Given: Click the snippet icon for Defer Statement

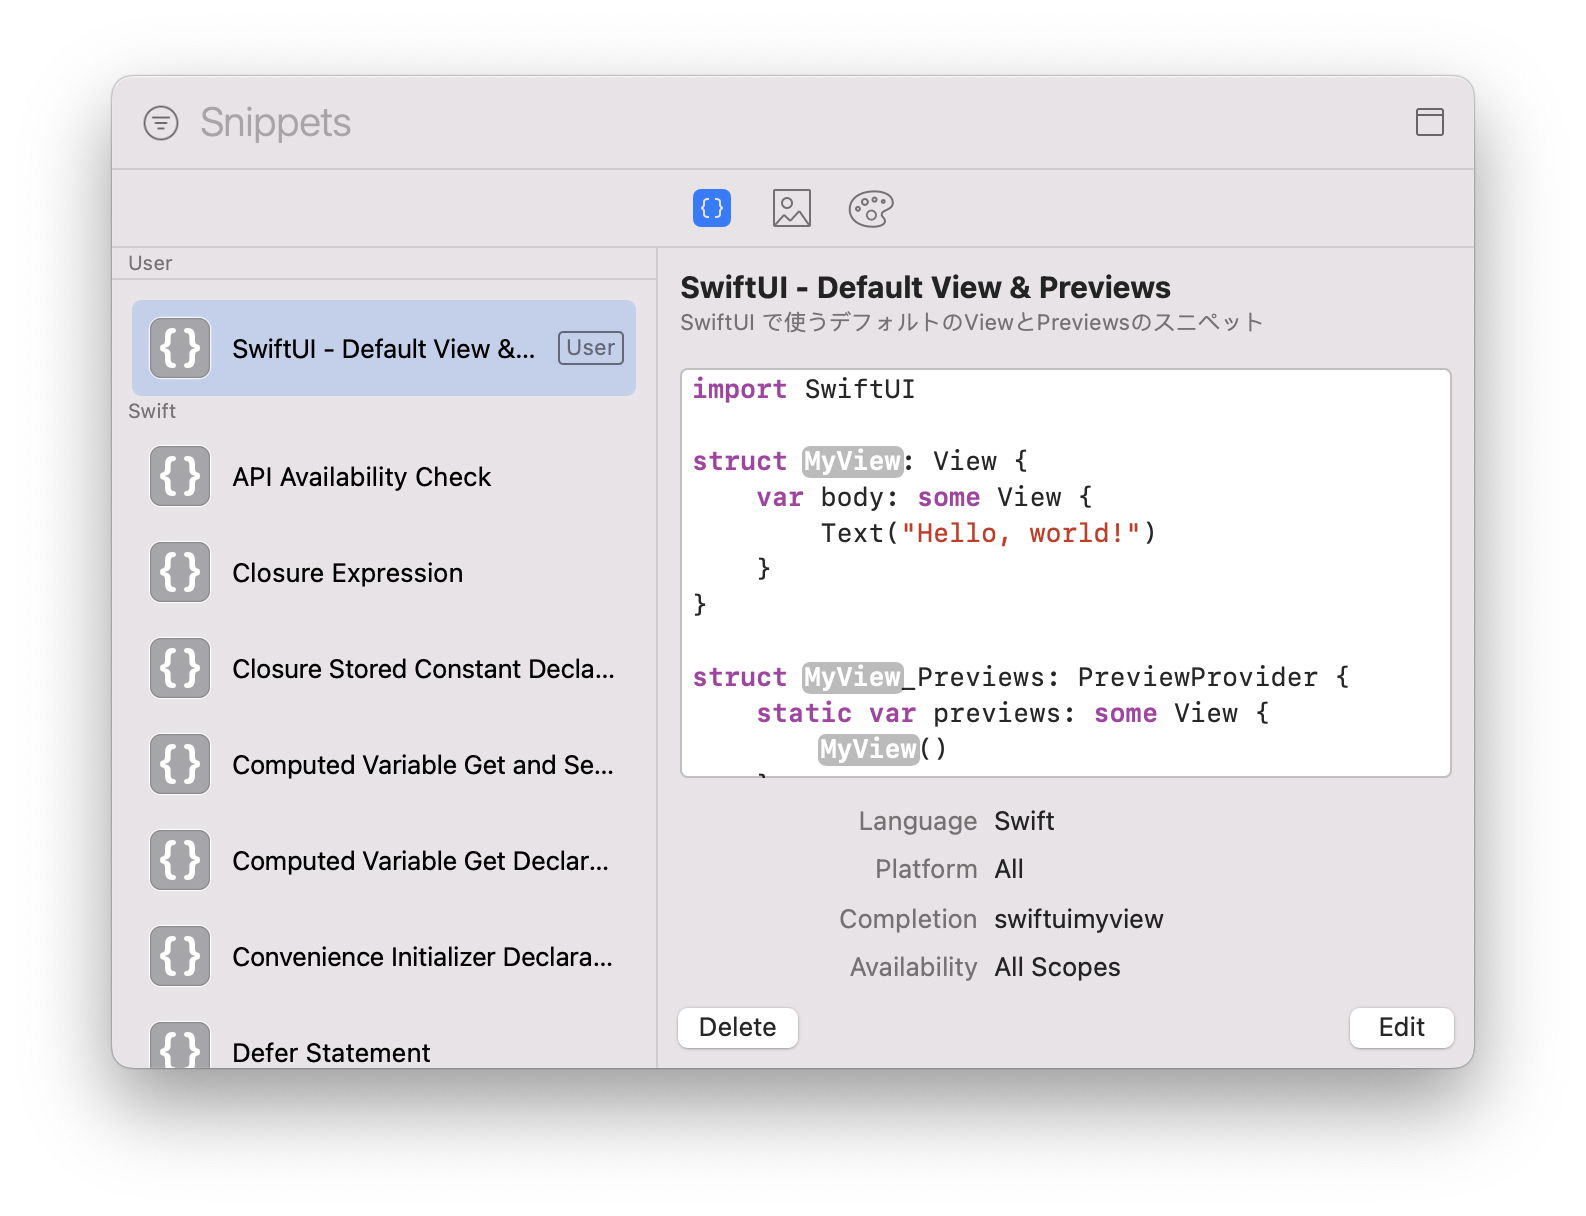Looking at the screenshot, I should 180,1046.
